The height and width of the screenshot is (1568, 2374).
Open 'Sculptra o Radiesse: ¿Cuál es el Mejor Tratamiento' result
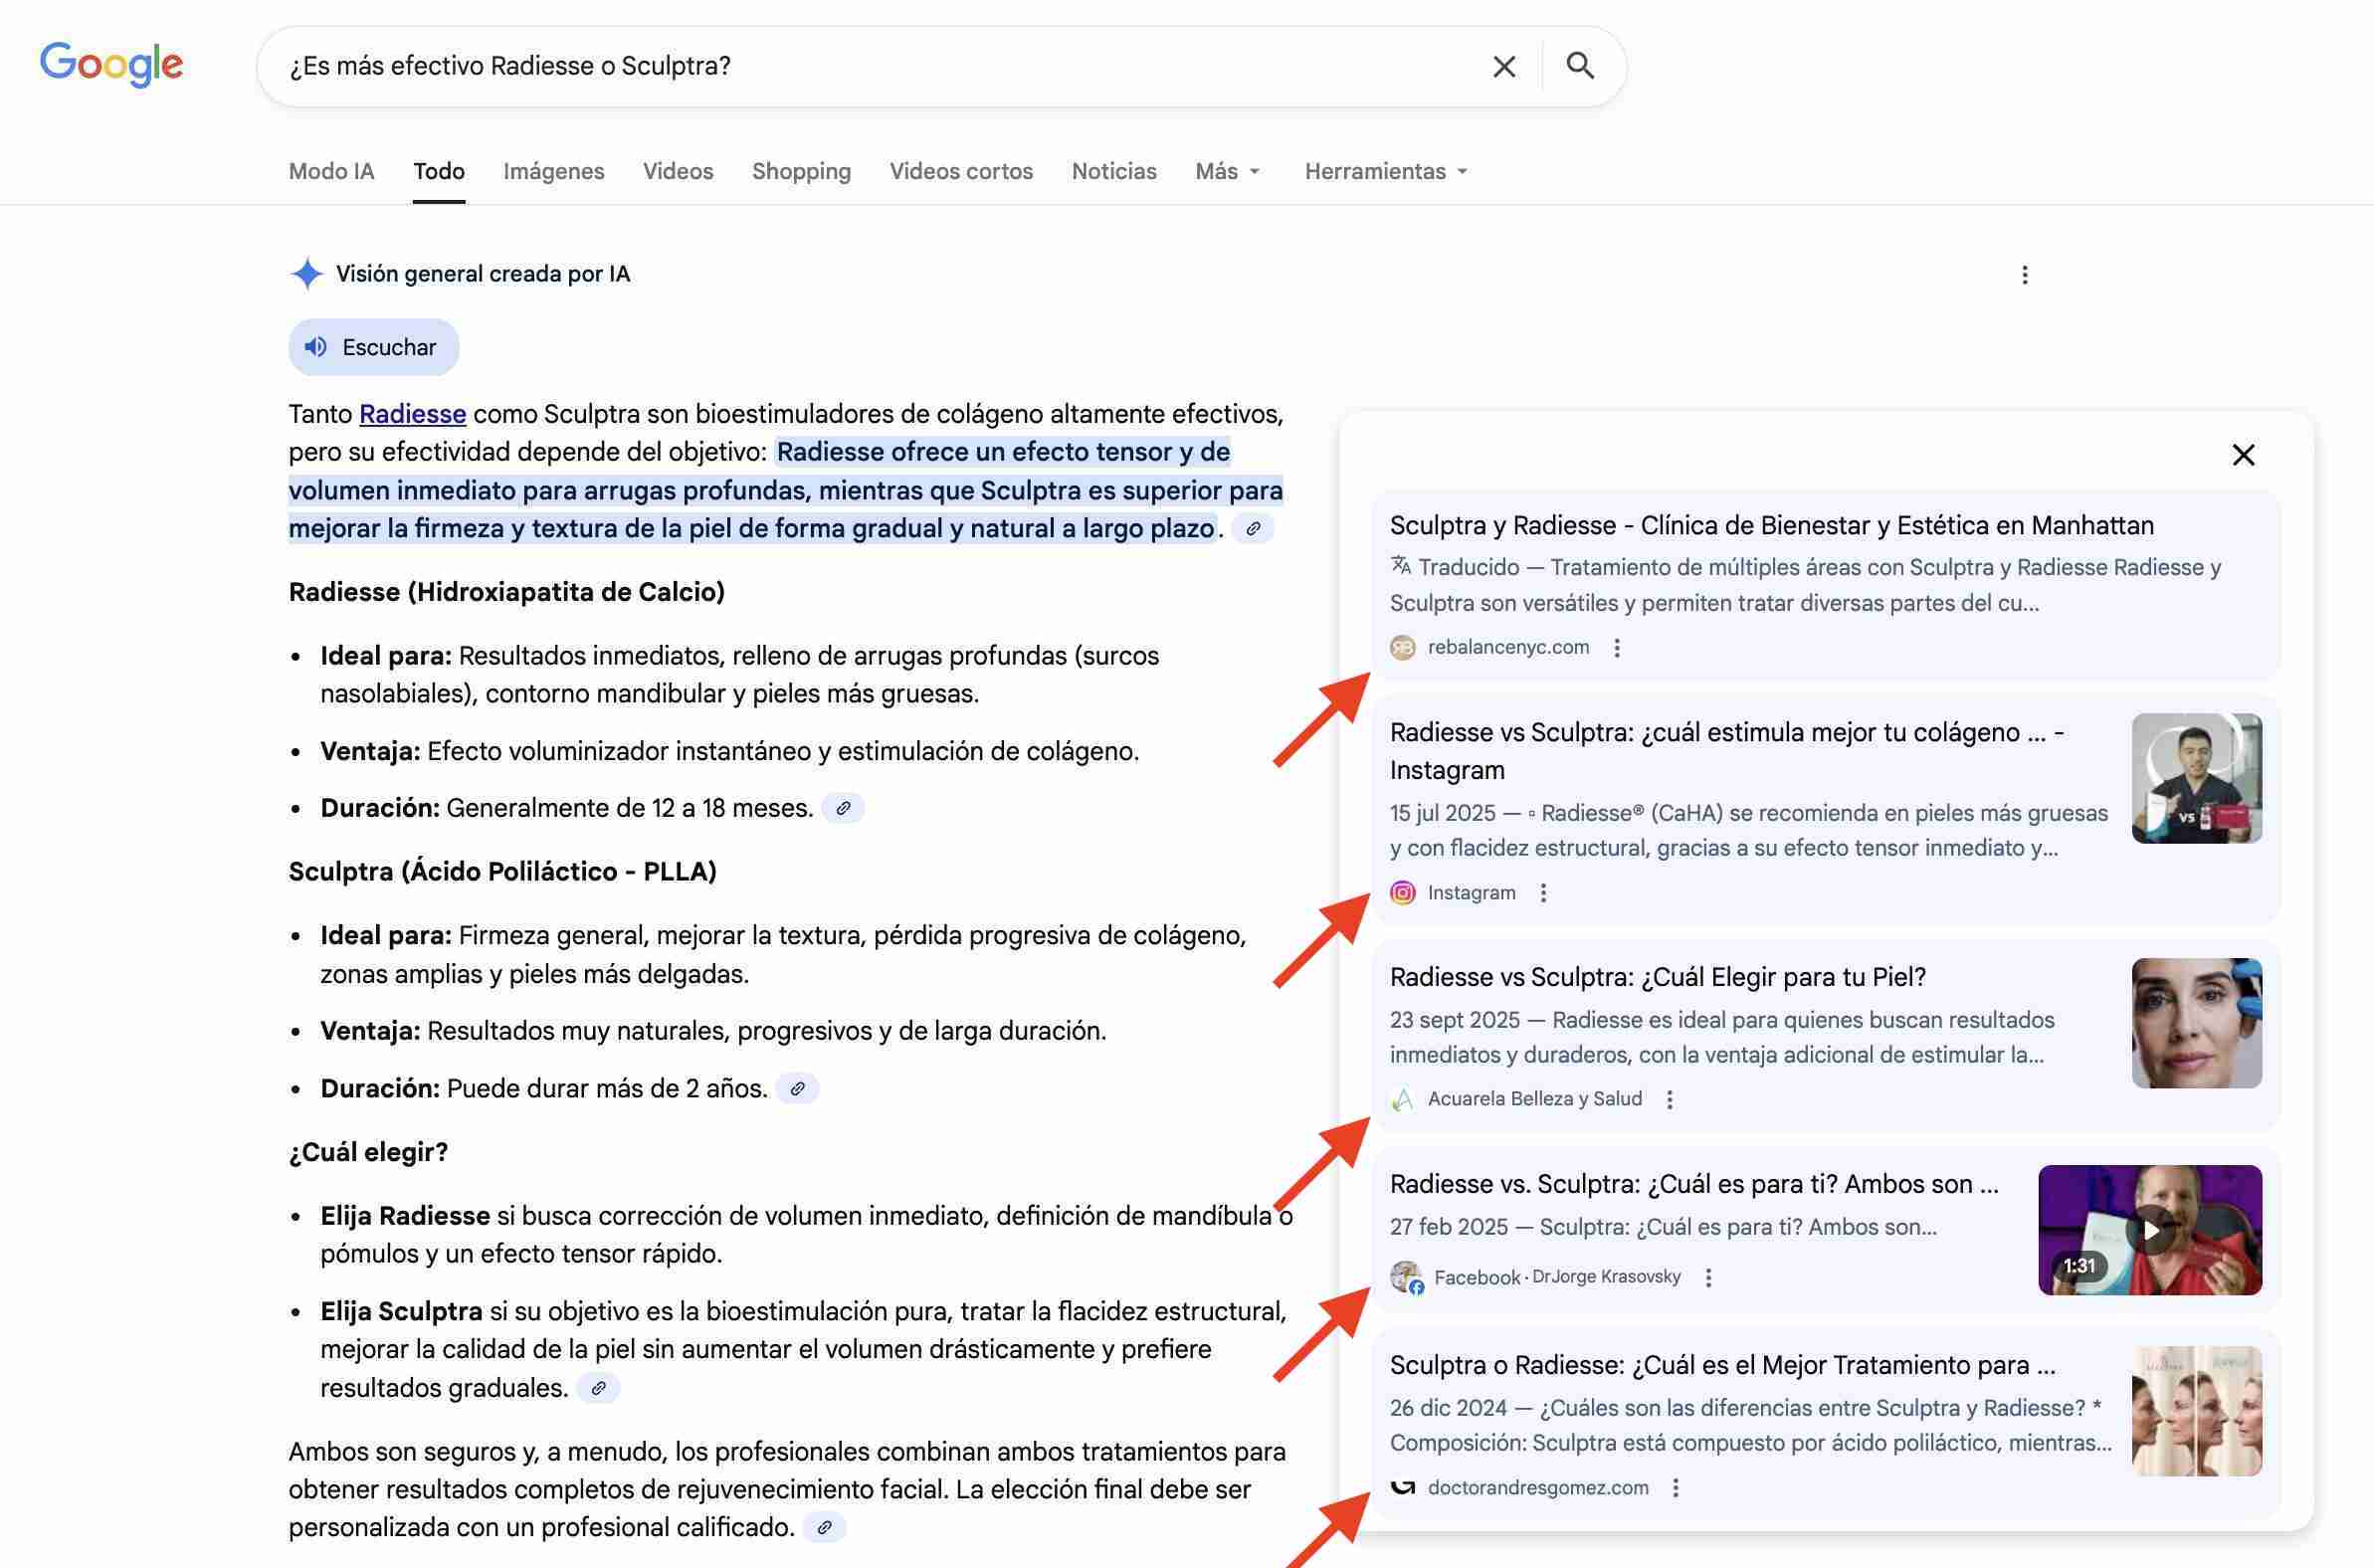tap(1722, 1365)
